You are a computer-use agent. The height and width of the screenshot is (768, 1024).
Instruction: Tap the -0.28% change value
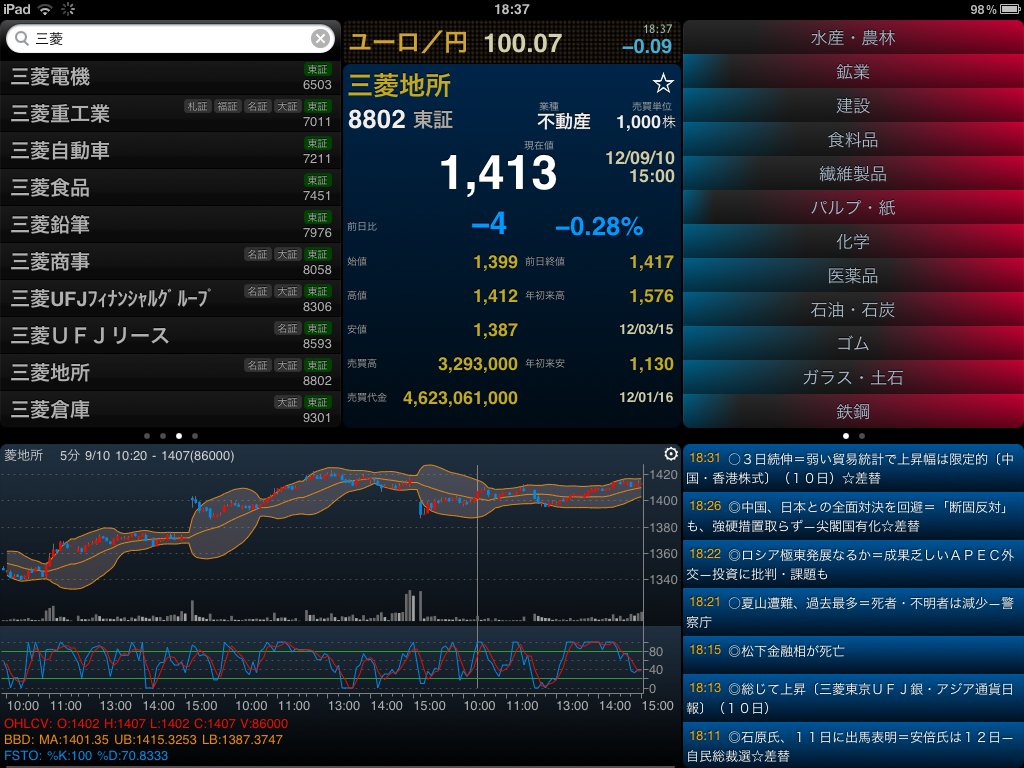click(599, 227)
